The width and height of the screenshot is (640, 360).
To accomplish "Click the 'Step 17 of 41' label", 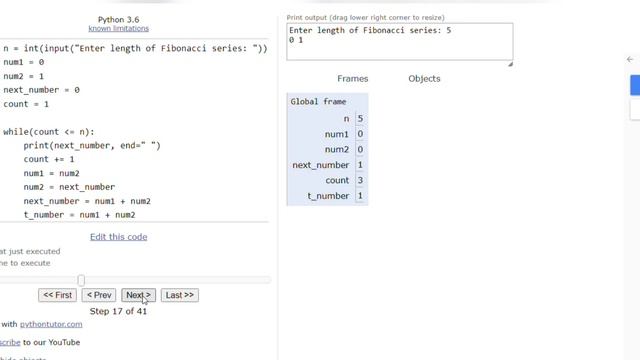I will 118,311.
